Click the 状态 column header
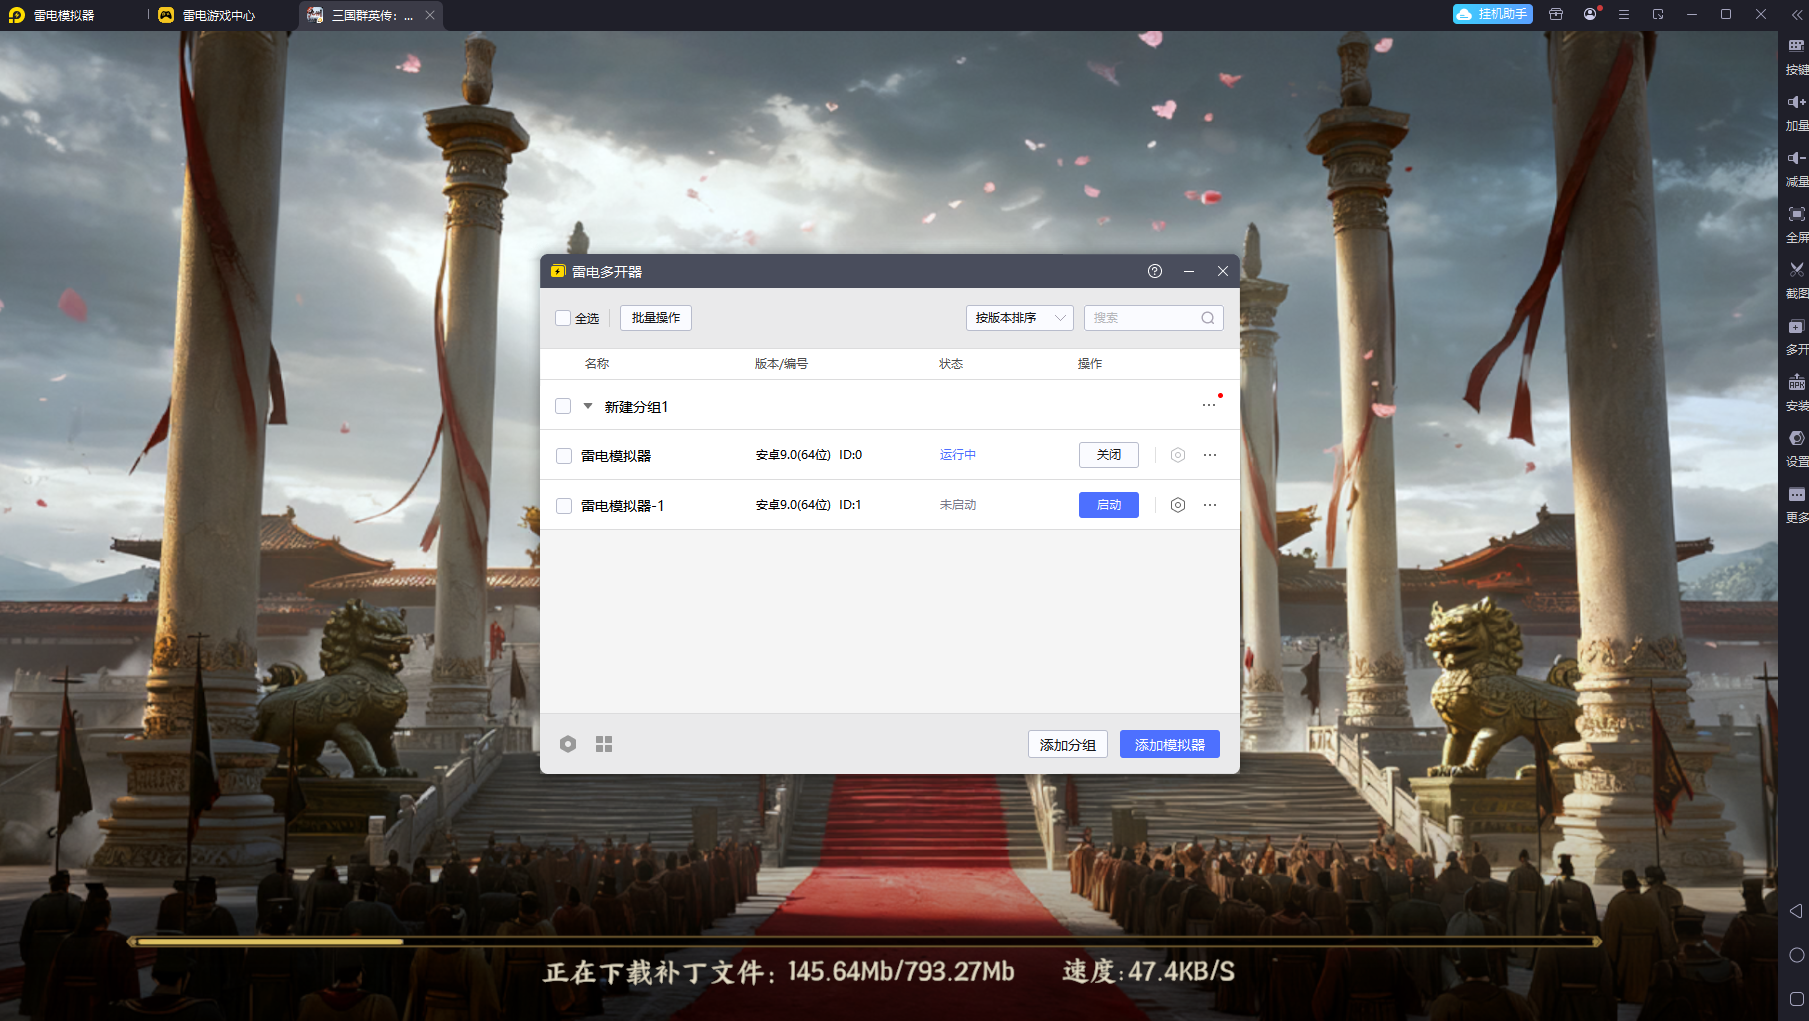The image size is (1809, 1021). 951,364
